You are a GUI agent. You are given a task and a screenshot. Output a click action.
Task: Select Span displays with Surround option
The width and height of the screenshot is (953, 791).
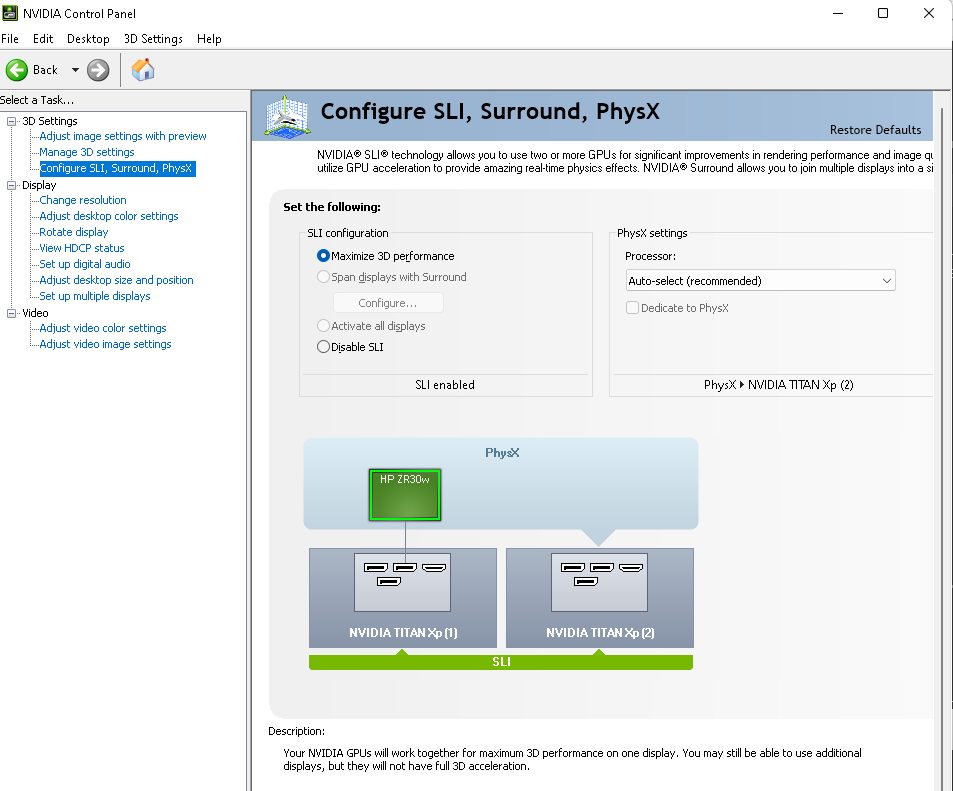pos(323,277)
